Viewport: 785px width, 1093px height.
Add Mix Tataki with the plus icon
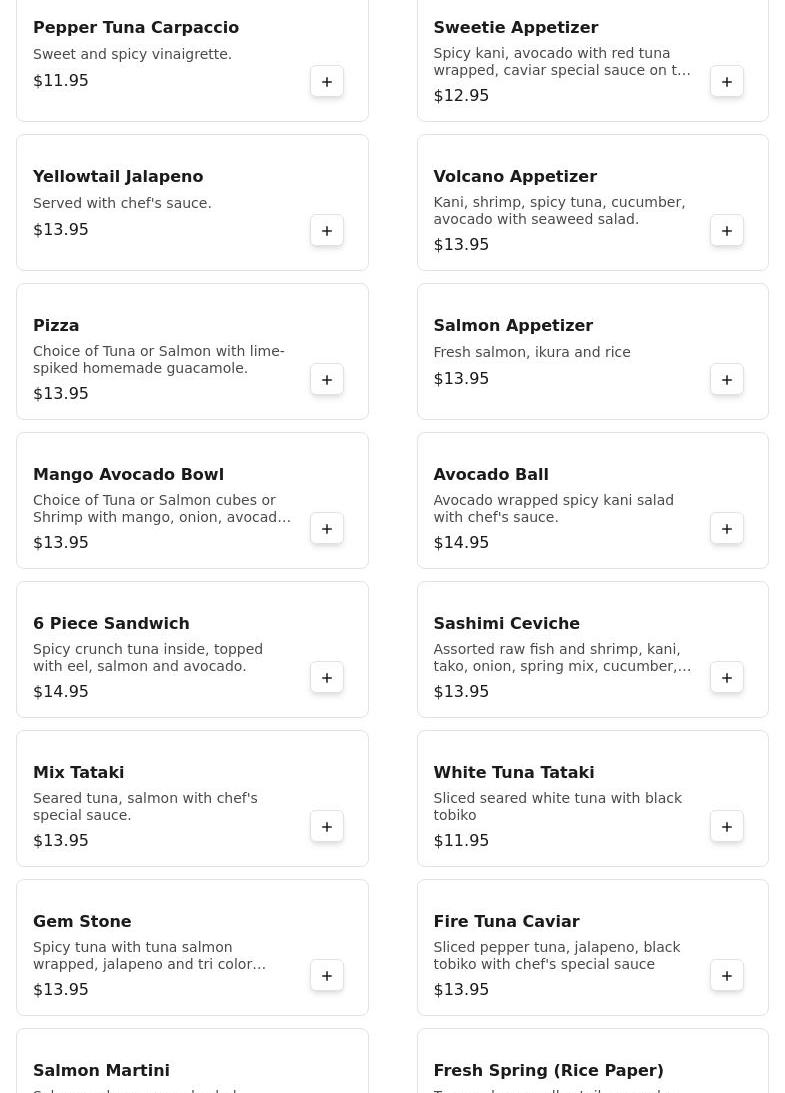pos(327,827)
